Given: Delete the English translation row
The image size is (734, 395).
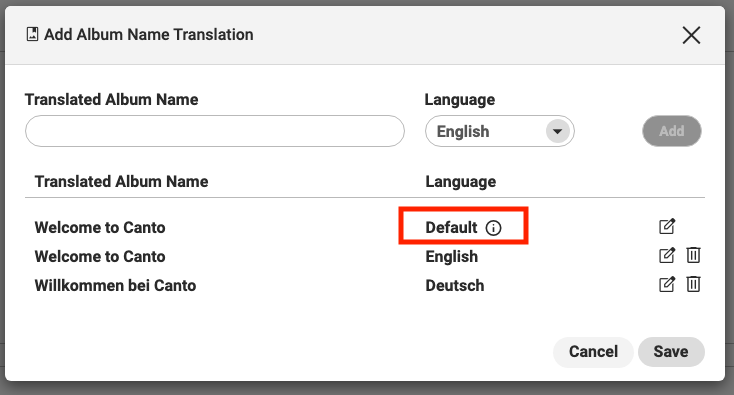Looking at the screenshot, I should click(x=693, y=256).
